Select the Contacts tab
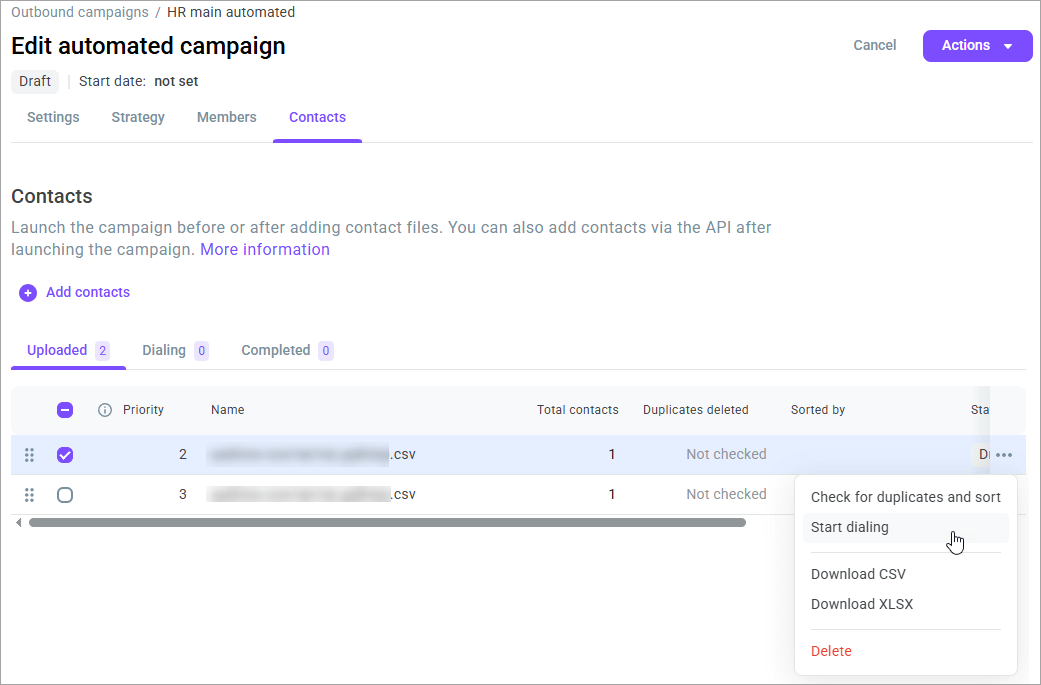This screenshot has width=1041, height=685. 317,117
